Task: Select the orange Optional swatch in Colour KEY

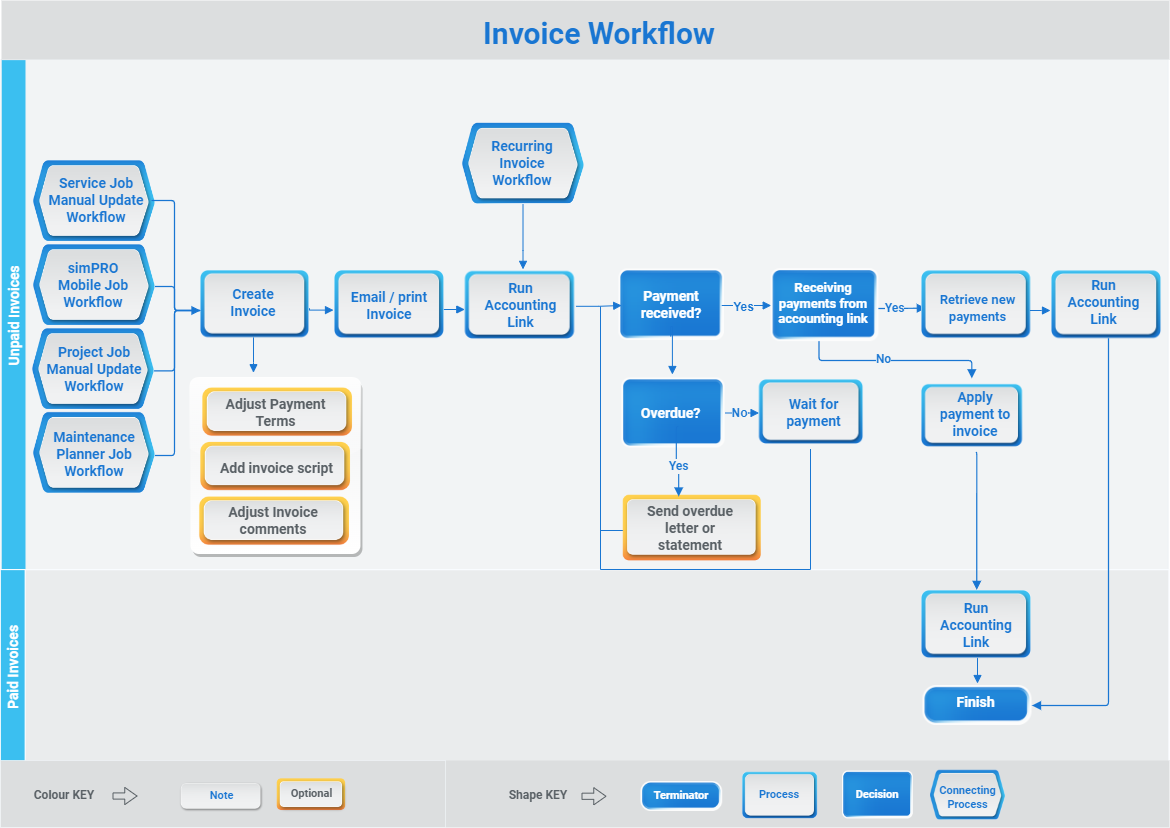Action: click(x=310, y=793)
